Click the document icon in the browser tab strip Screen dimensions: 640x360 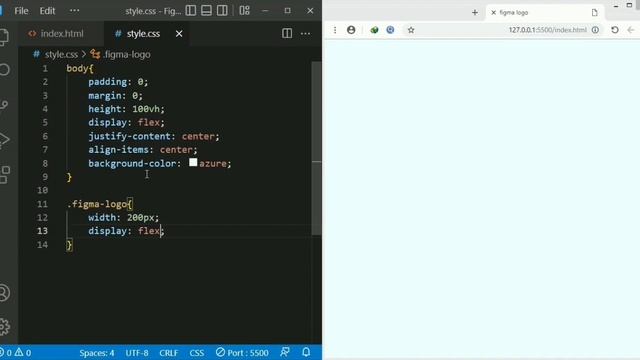(594, 13)
